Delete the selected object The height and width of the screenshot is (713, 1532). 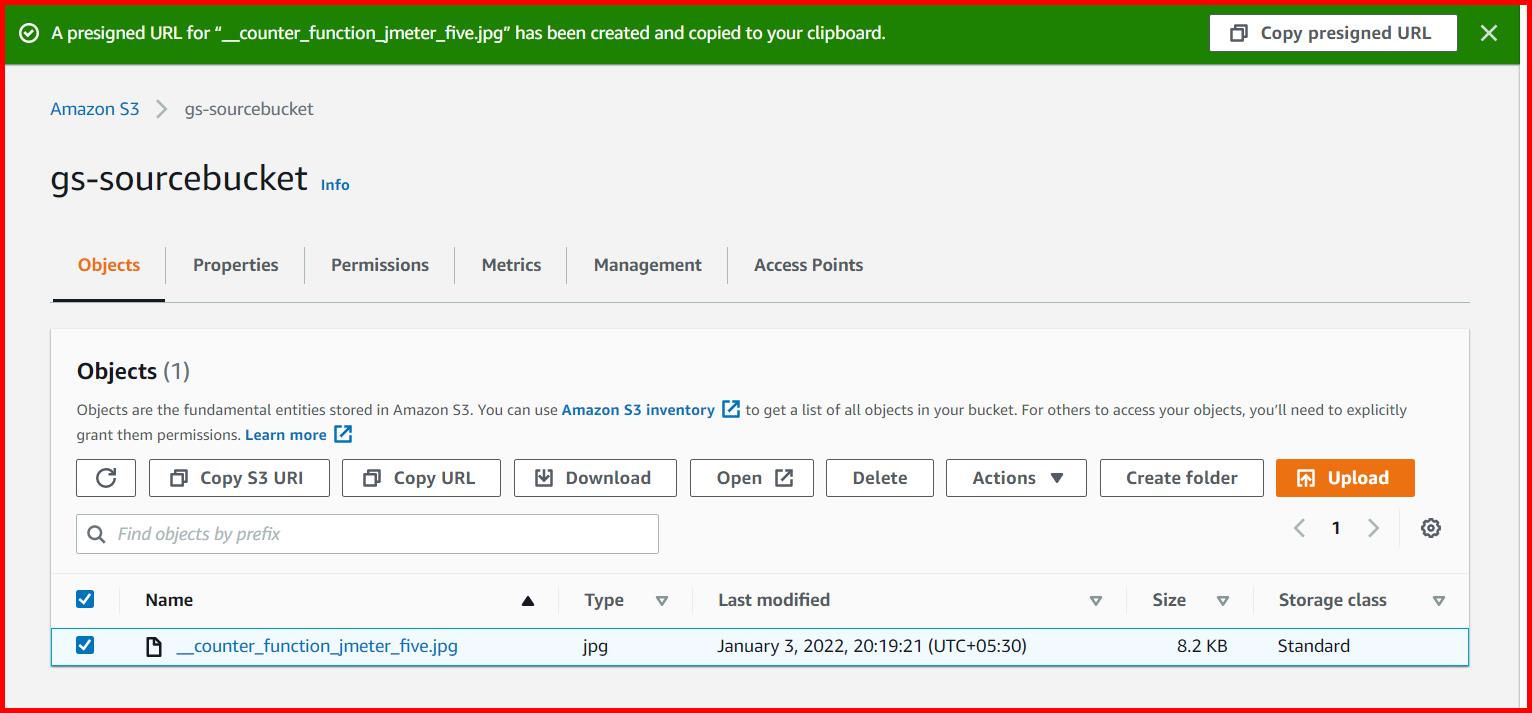(879, 477)
